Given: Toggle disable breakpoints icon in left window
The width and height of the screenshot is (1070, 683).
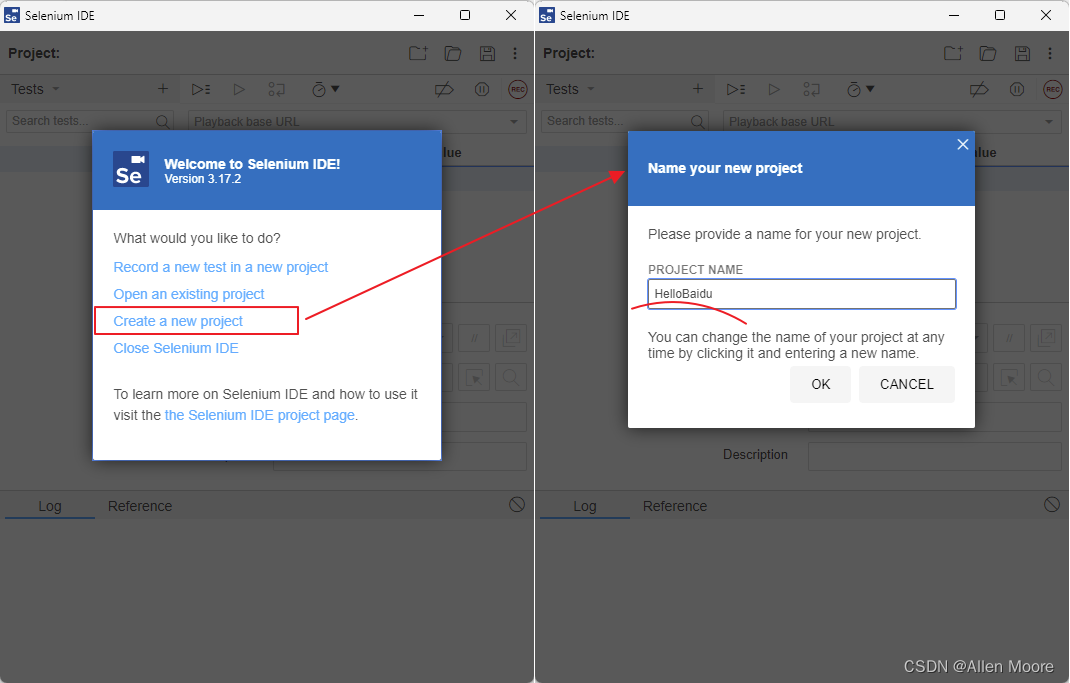Looking at the screenshot, I should click(x=444, y=89).
